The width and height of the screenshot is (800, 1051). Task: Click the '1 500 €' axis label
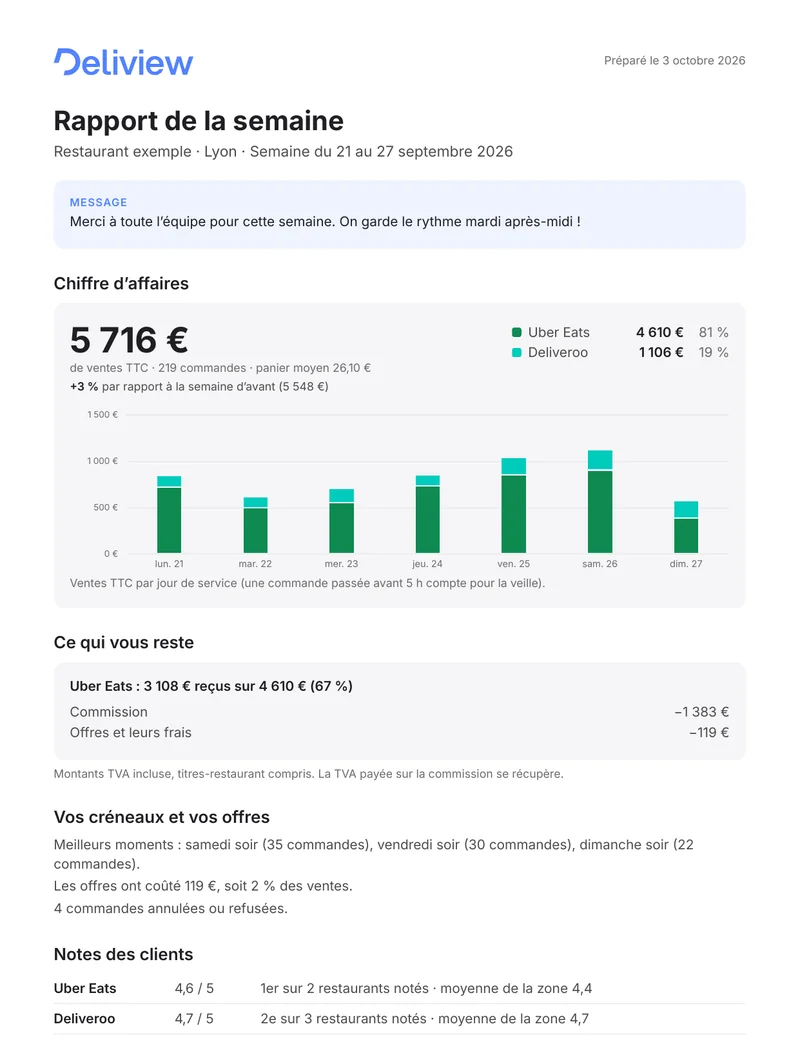103,415
